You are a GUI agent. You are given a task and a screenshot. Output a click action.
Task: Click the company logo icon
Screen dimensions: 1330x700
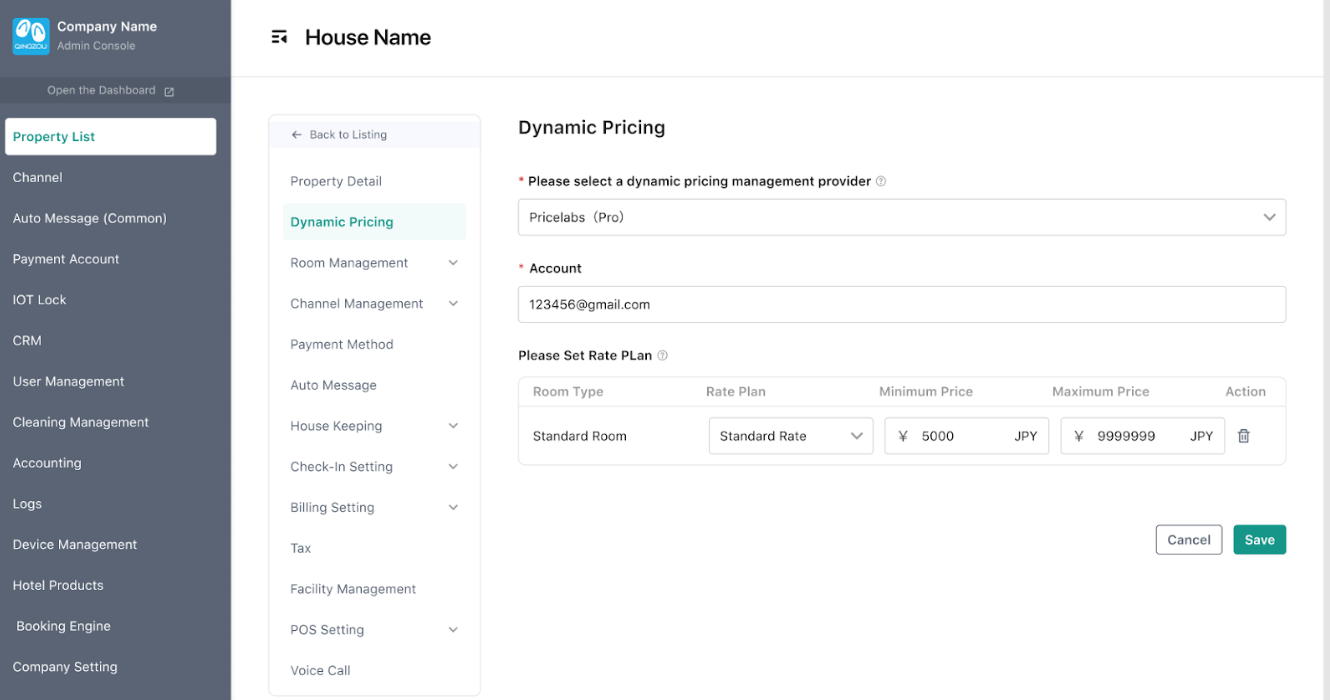[30, 36]
